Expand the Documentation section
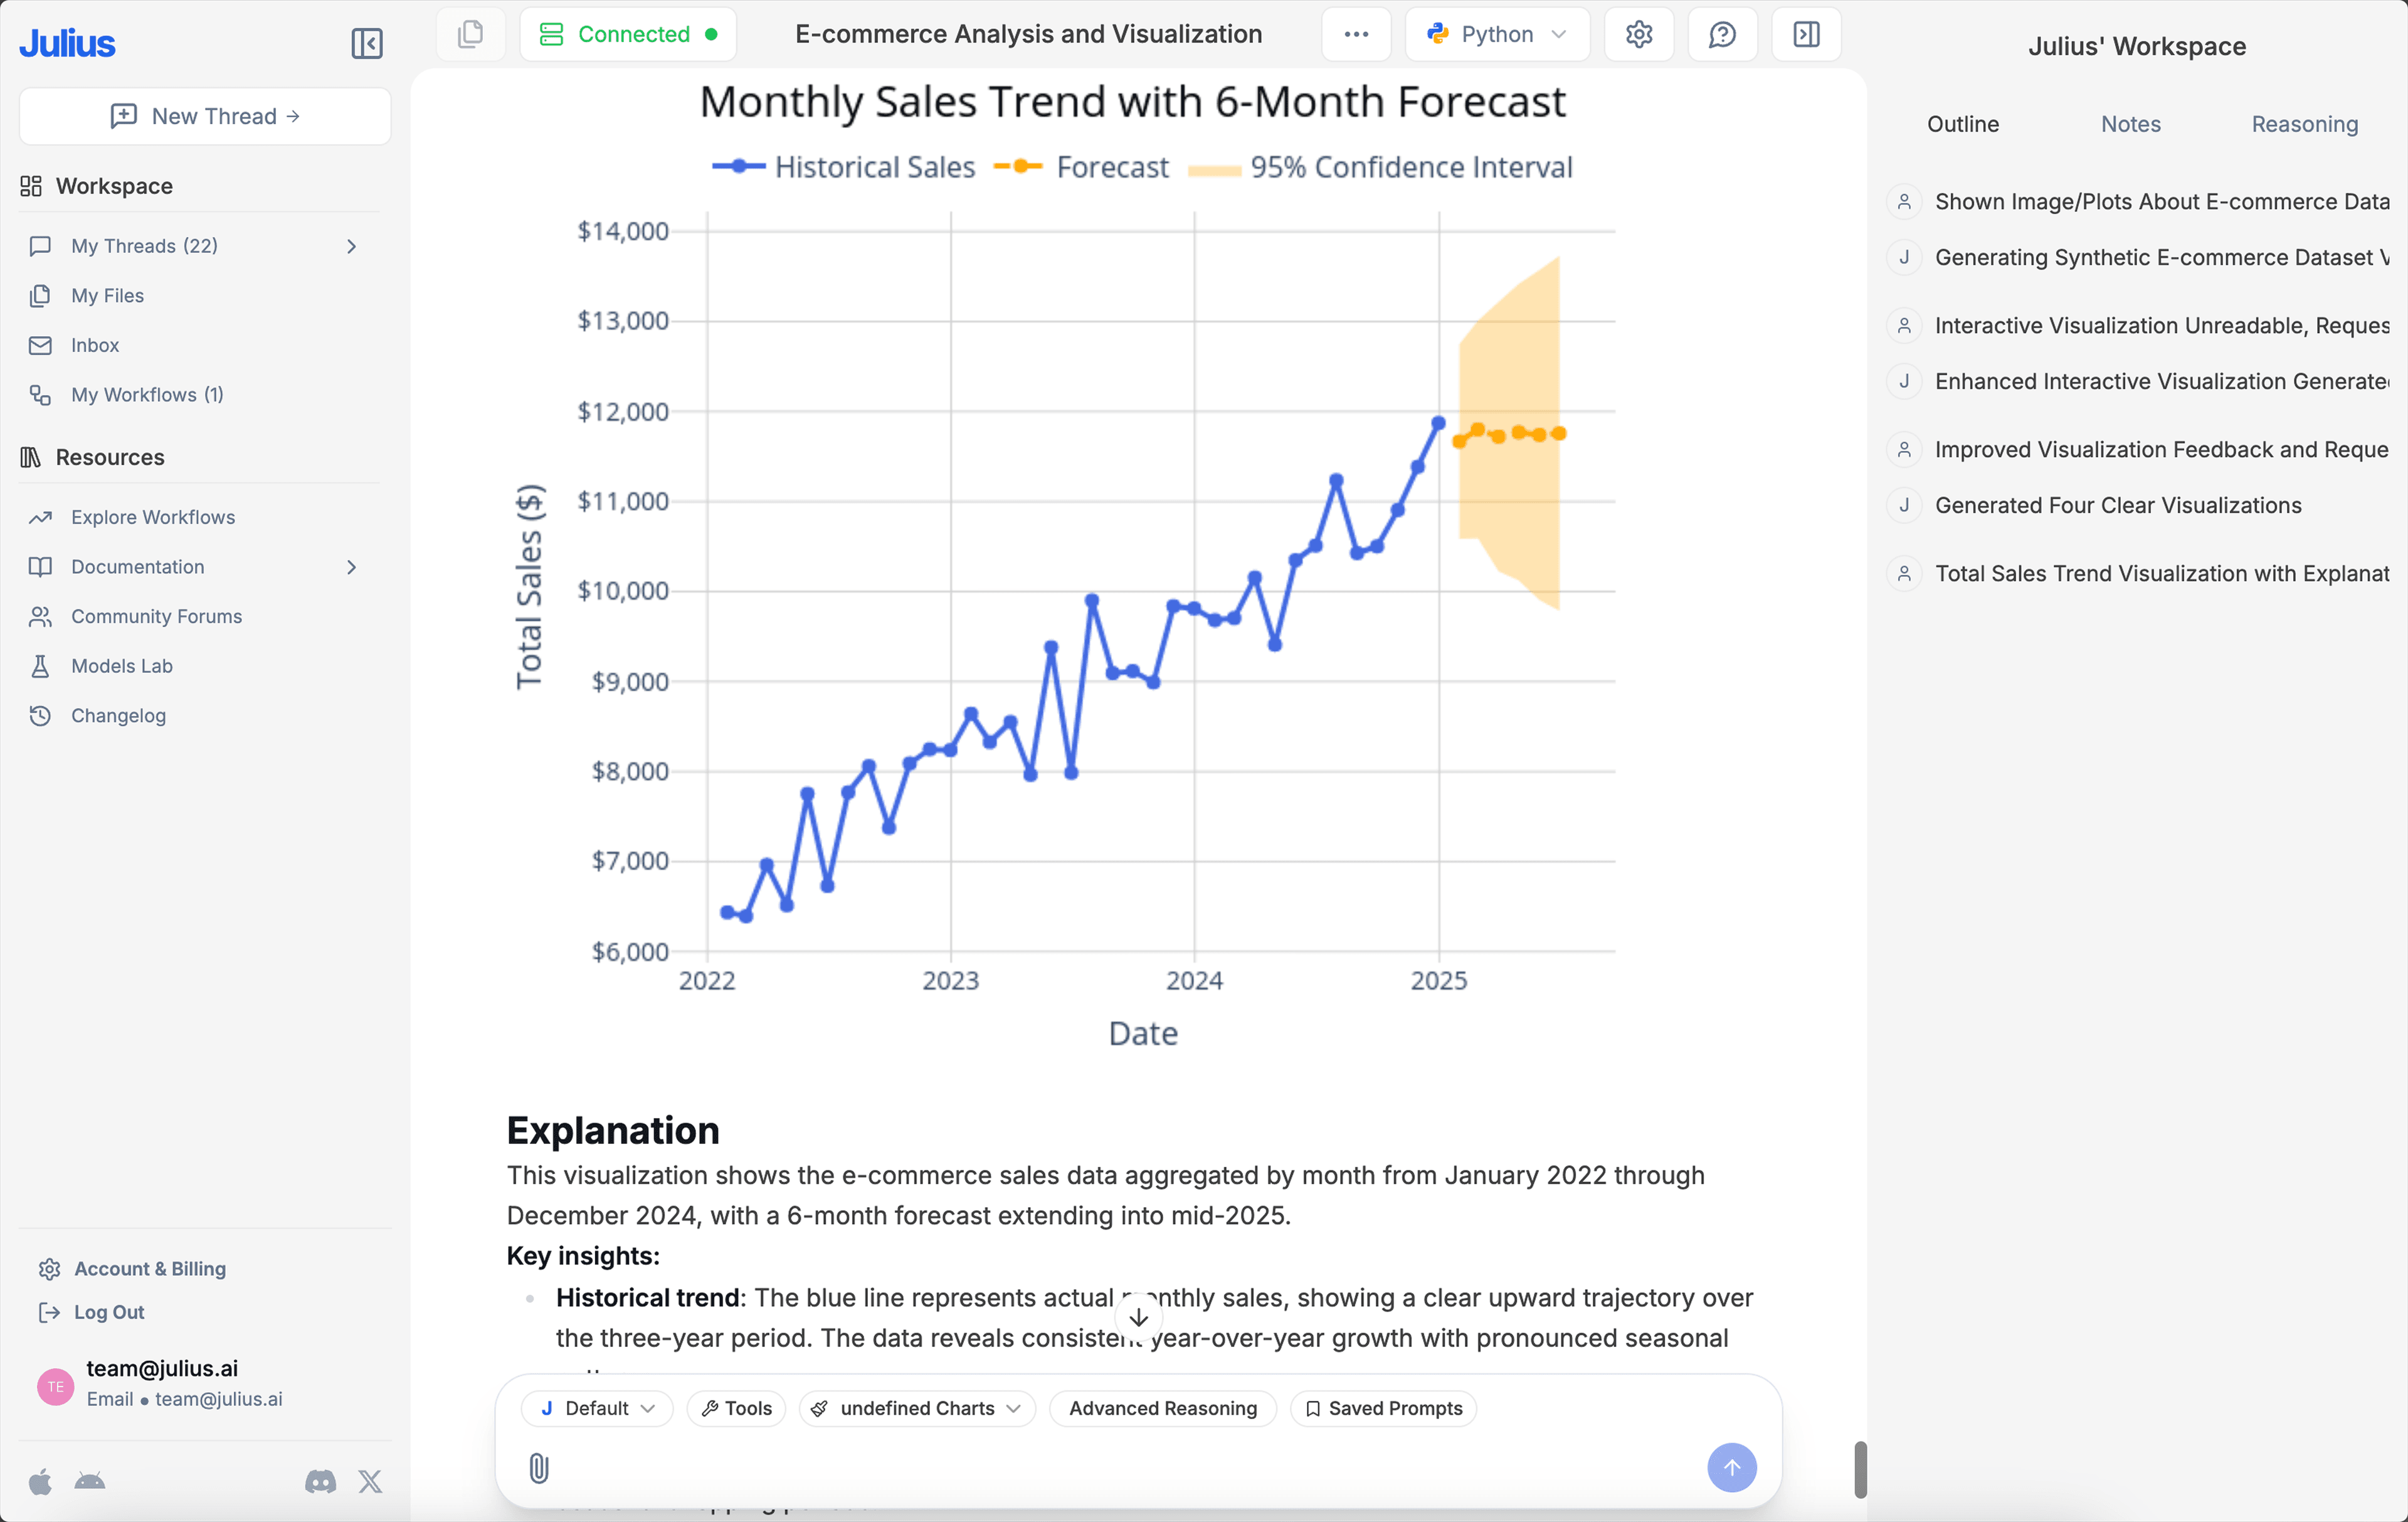2408x1522 pixels. tap(351, 567)
